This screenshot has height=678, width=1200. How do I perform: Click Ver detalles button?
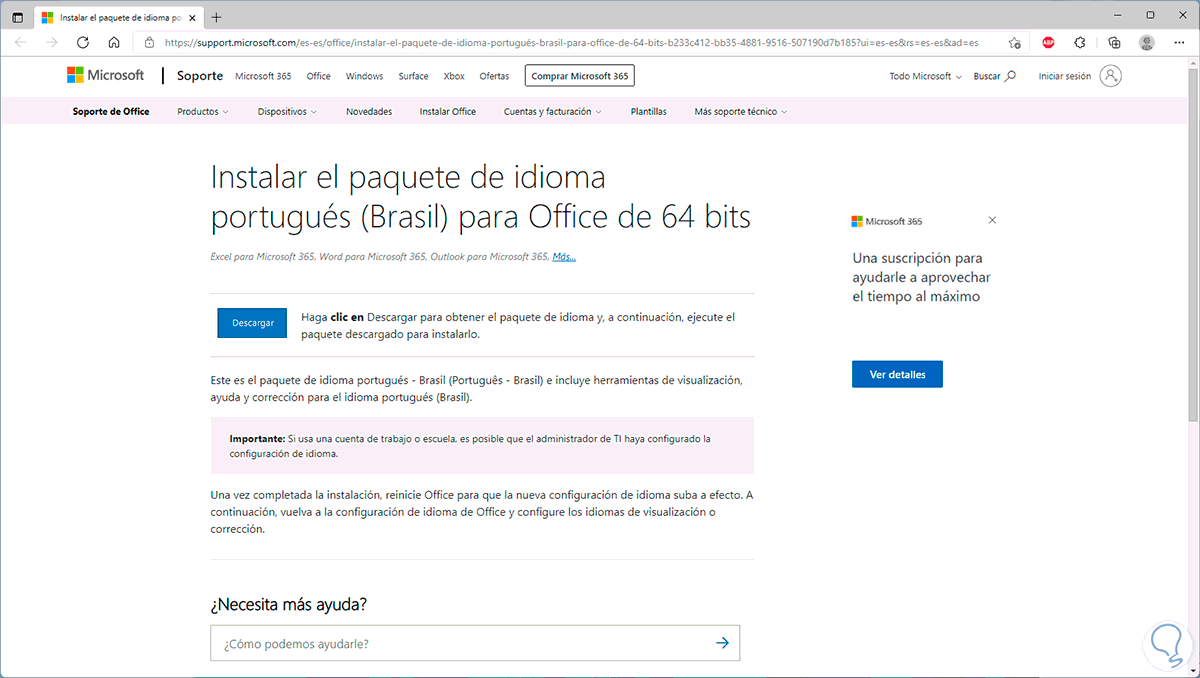(x=897, y=374)
